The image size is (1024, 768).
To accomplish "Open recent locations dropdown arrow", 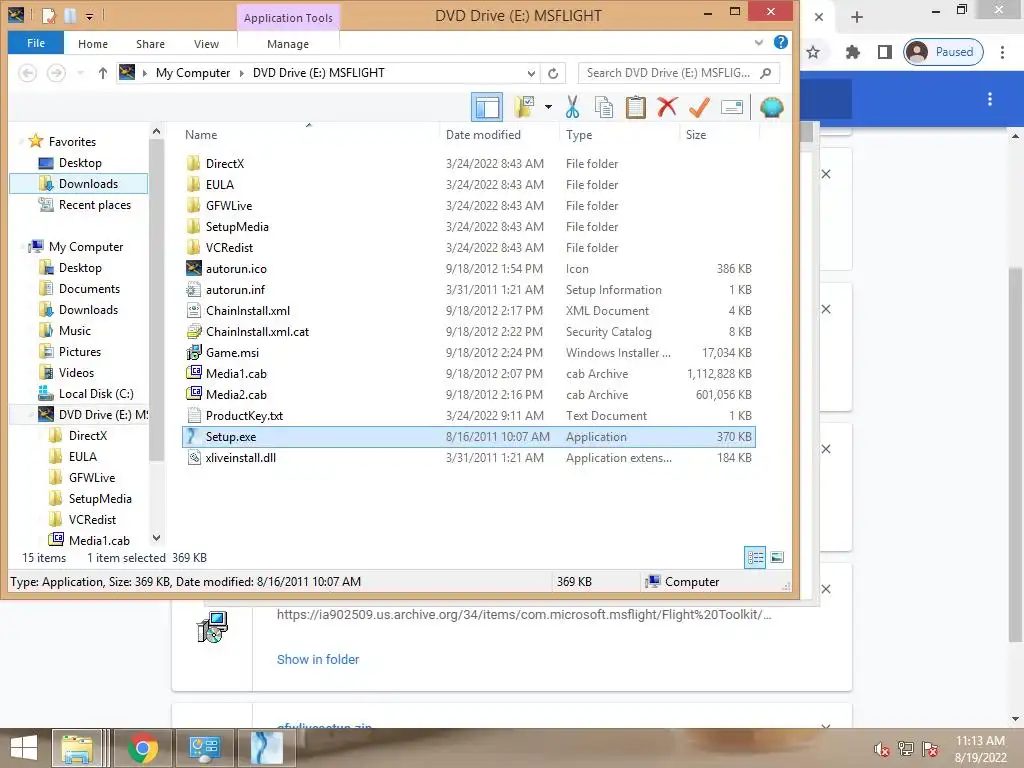I will [80, 73].
